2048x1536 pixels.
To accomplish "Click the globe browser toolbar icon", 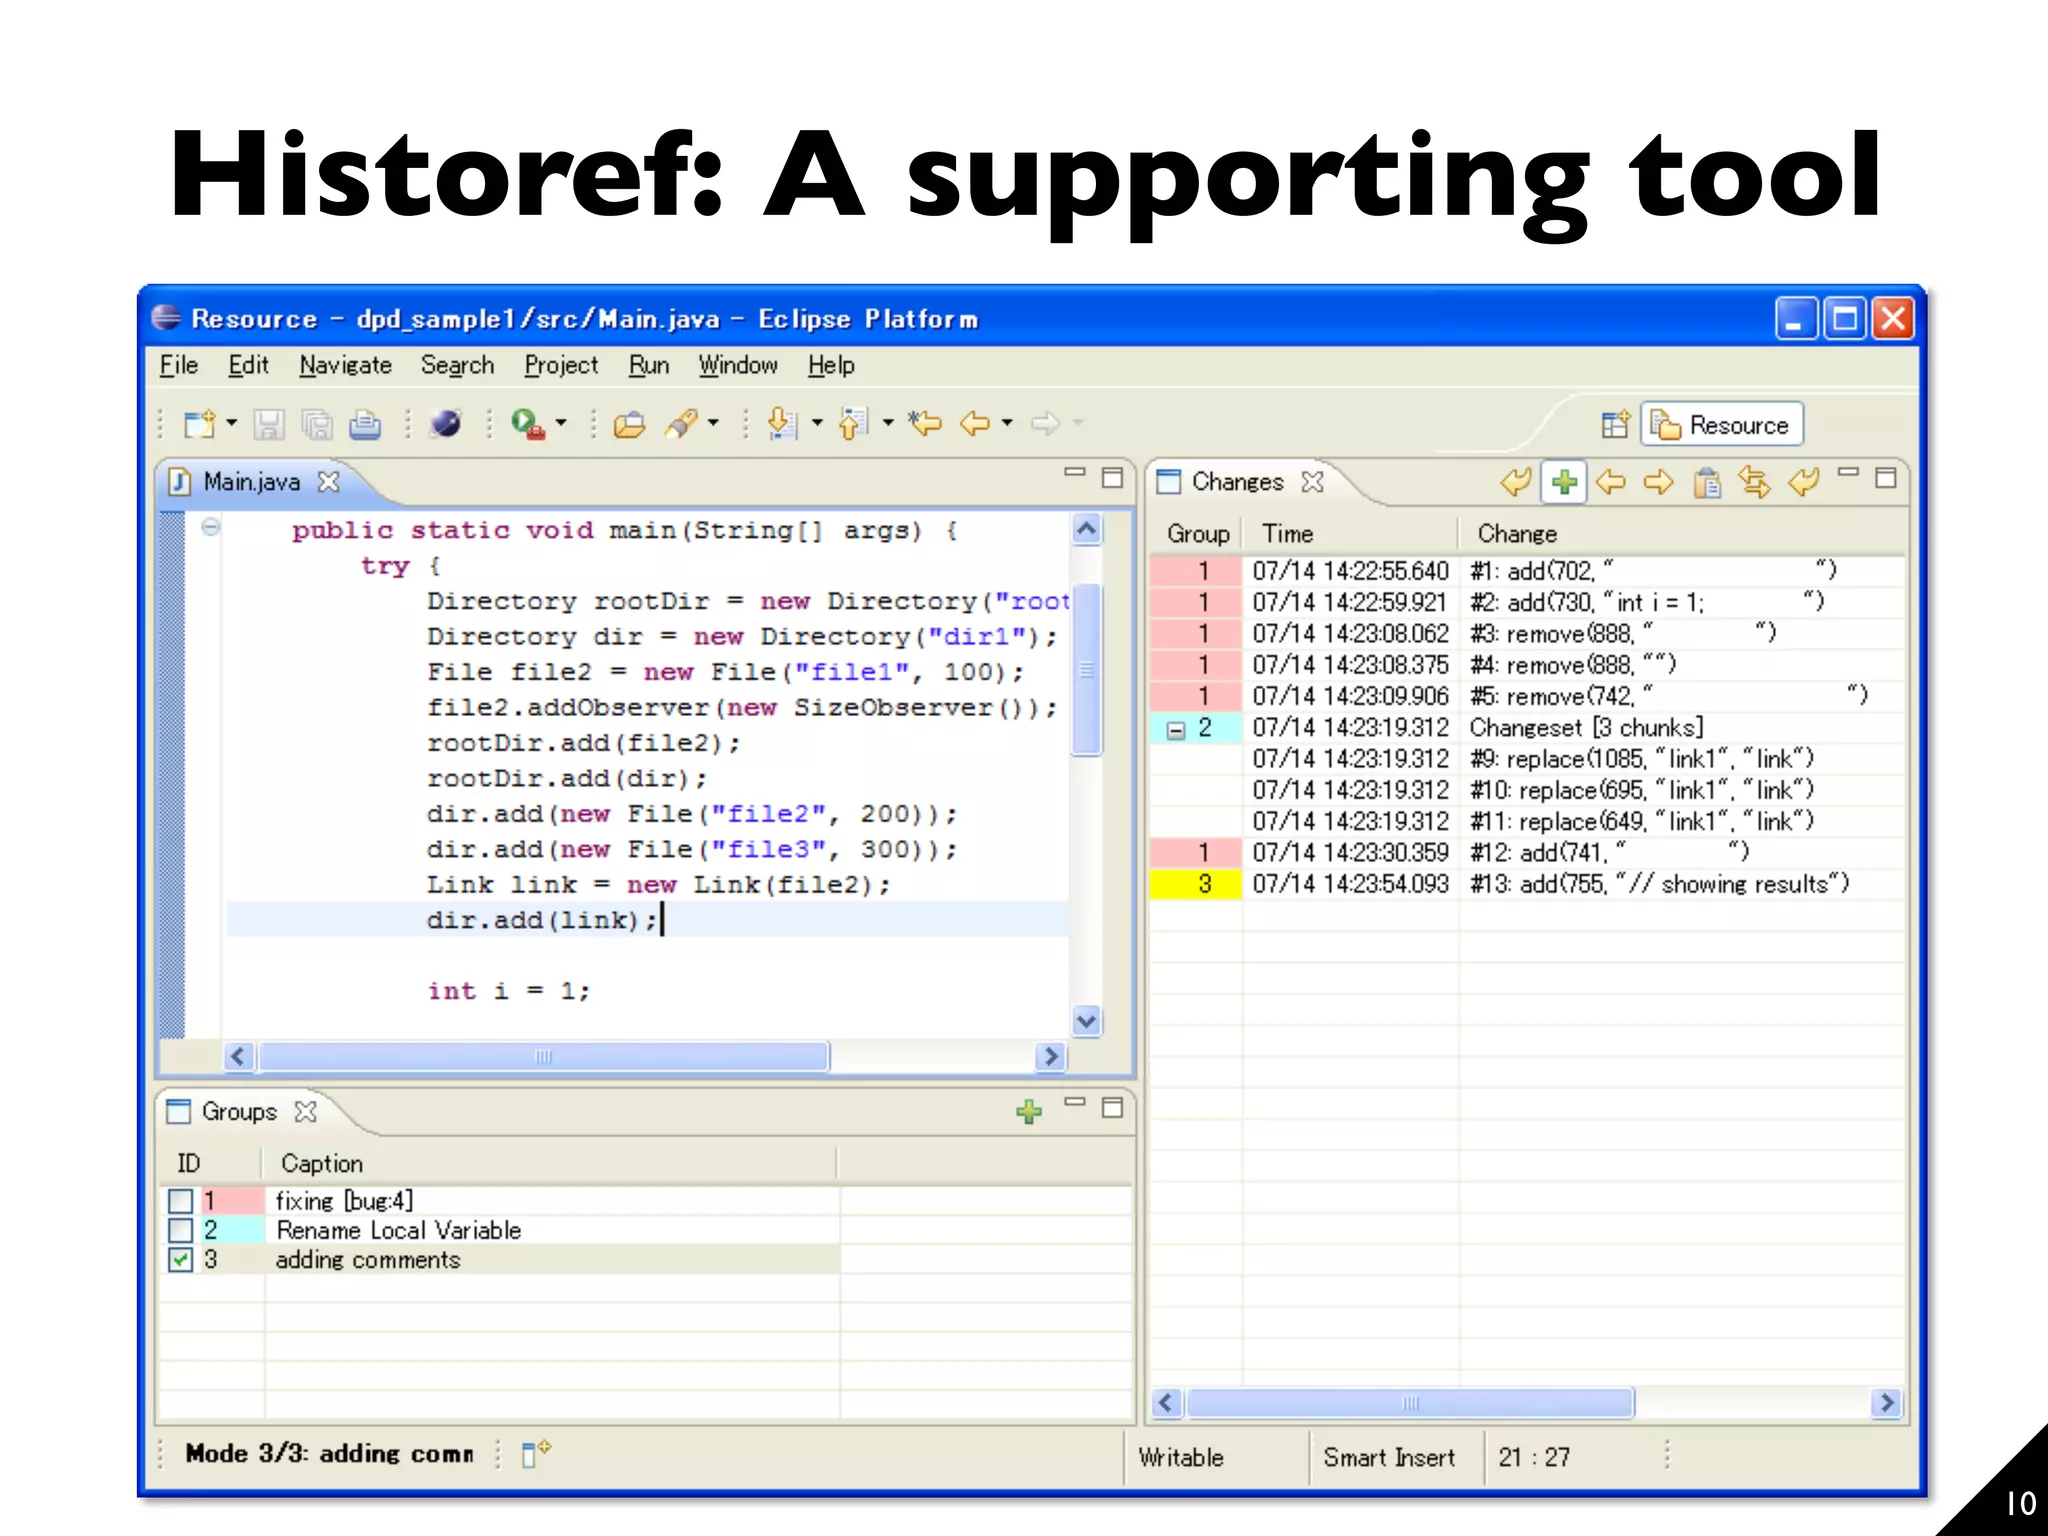I will click(445, 424).
